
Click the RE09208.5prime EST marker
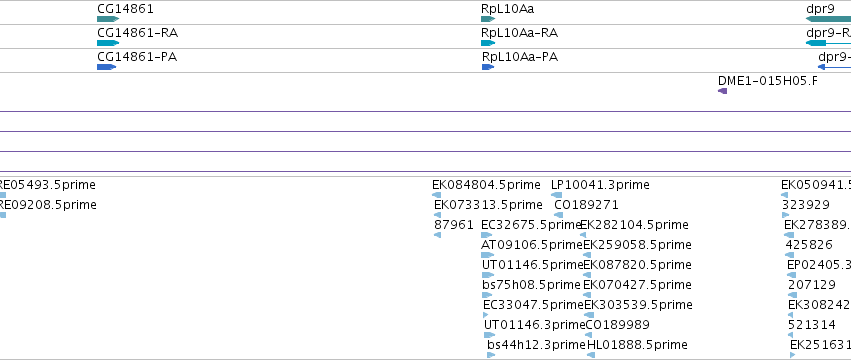pyautogui.click(x=3, y=215)
